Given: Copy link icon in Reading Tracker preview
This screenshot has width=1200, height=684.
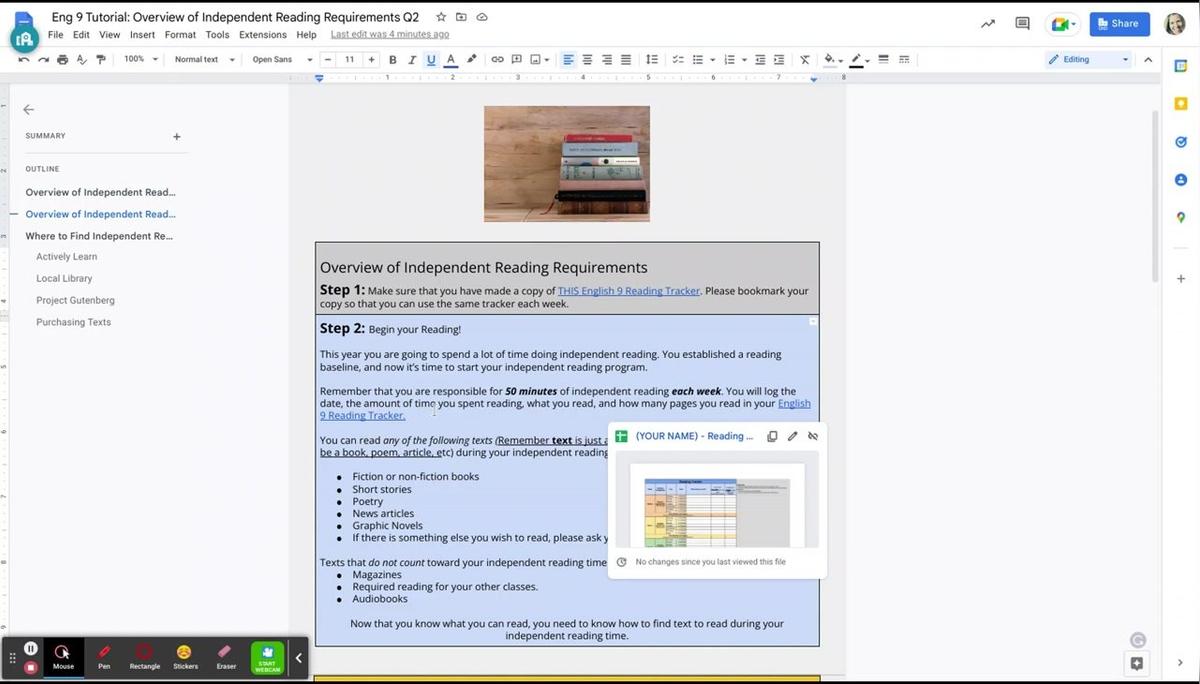Looking at the screenshot, I should click(772, 436).
